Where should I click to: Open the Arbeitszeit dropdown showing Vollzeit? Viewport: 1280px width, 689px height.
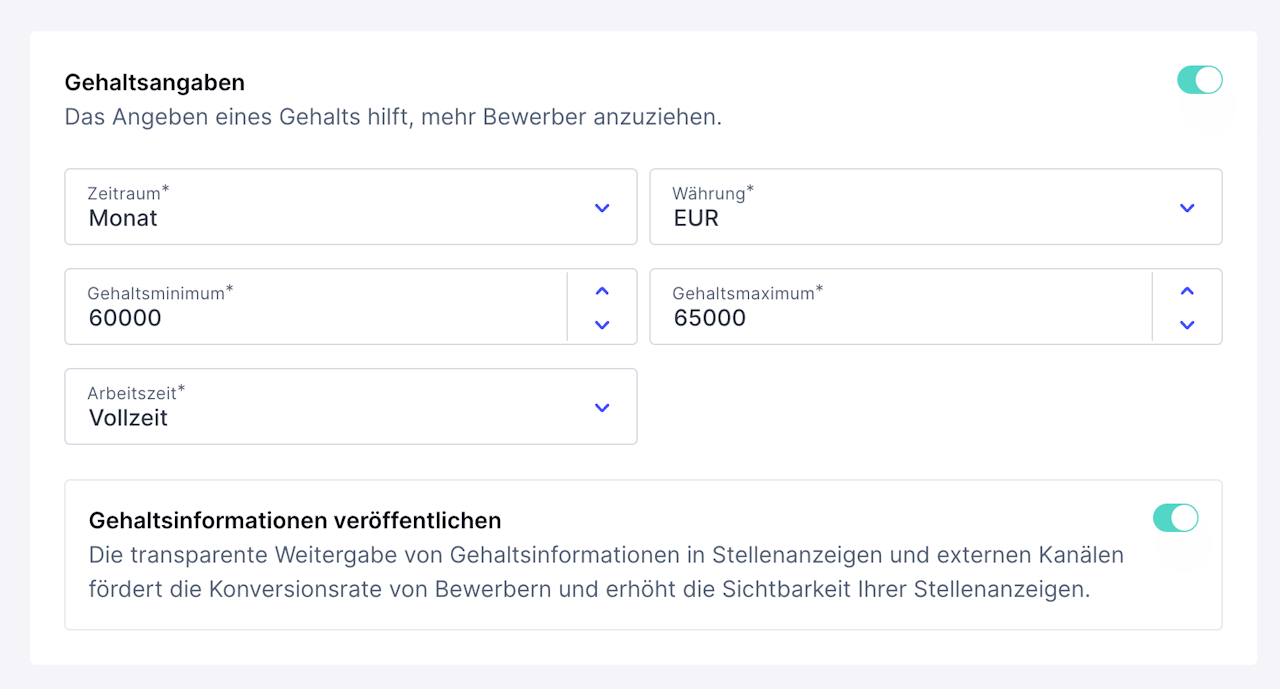coord(330,407)
